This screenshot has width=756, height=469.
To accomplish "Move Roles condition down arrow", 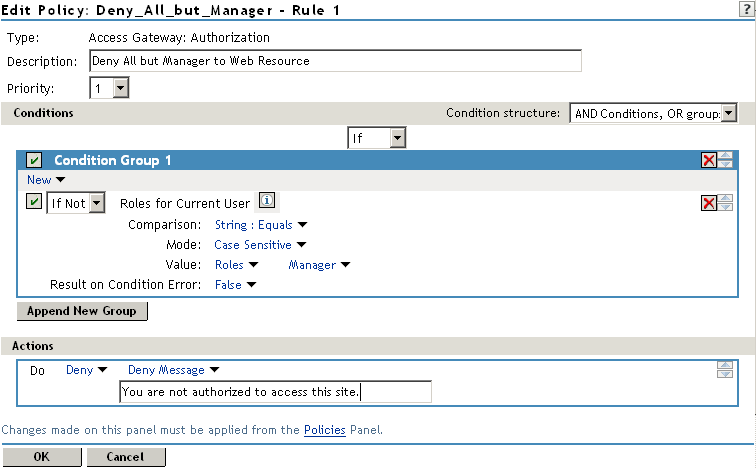I will click(x=725, y=207).
